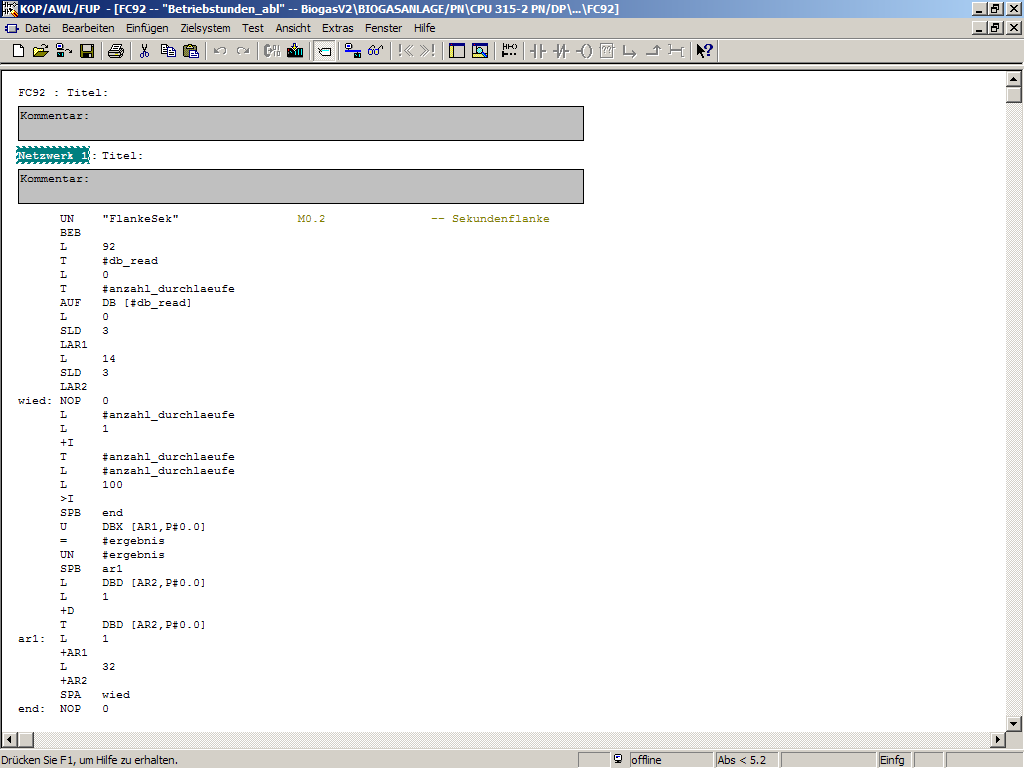Open the Extras menu
The height and width of the screenshot is (768, 1024).
(x=338, y=28)
